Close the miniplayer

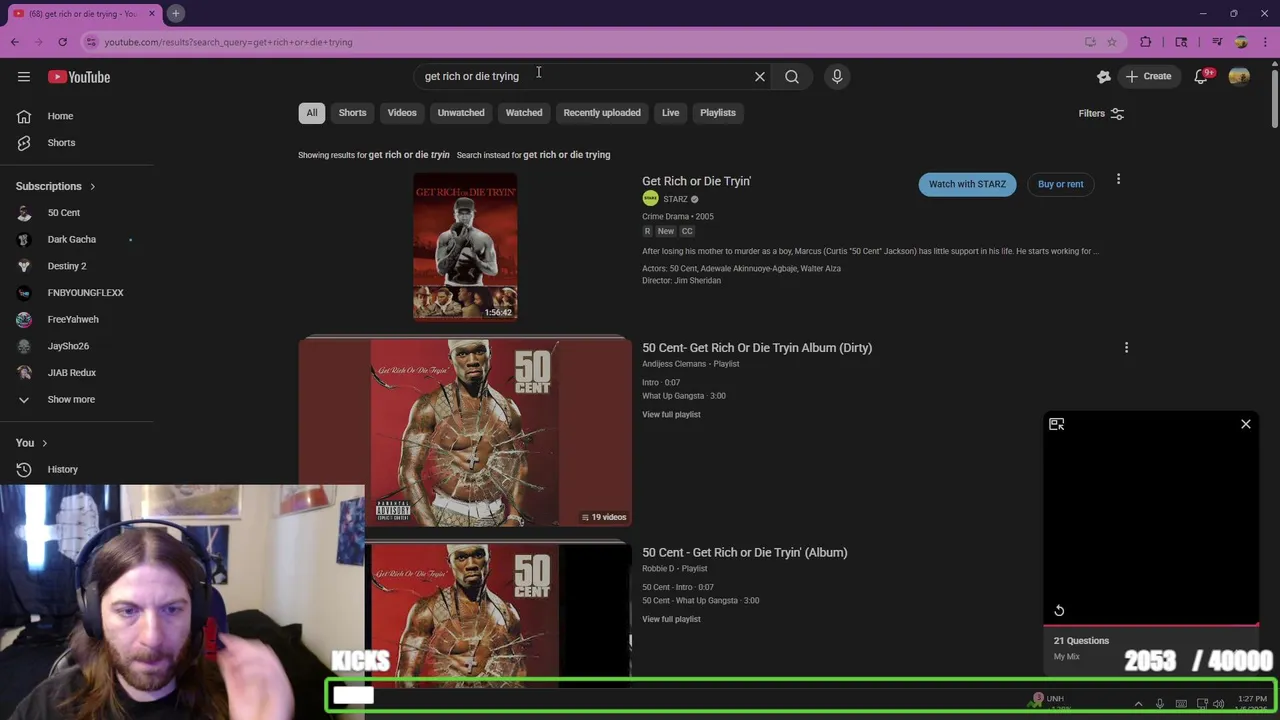point(1246,425)
